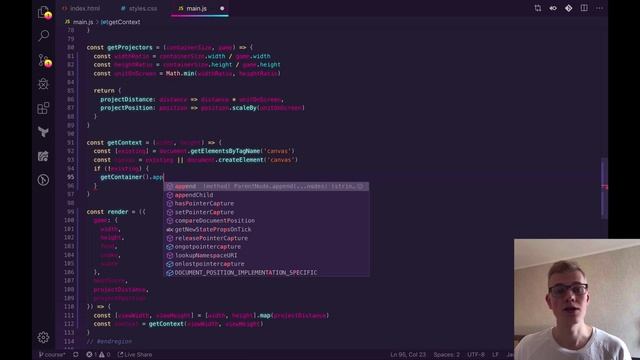Screen dimensions: 640x360
Task: Click the git branch name in status bar
Action: pos(52,355)
